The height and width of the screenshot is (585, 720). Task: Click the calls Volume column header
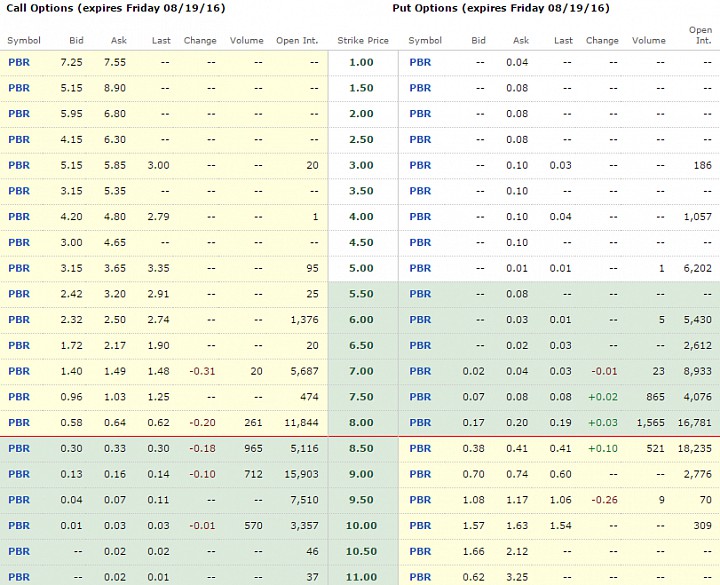pyautogui.click(x=247, y=40)
